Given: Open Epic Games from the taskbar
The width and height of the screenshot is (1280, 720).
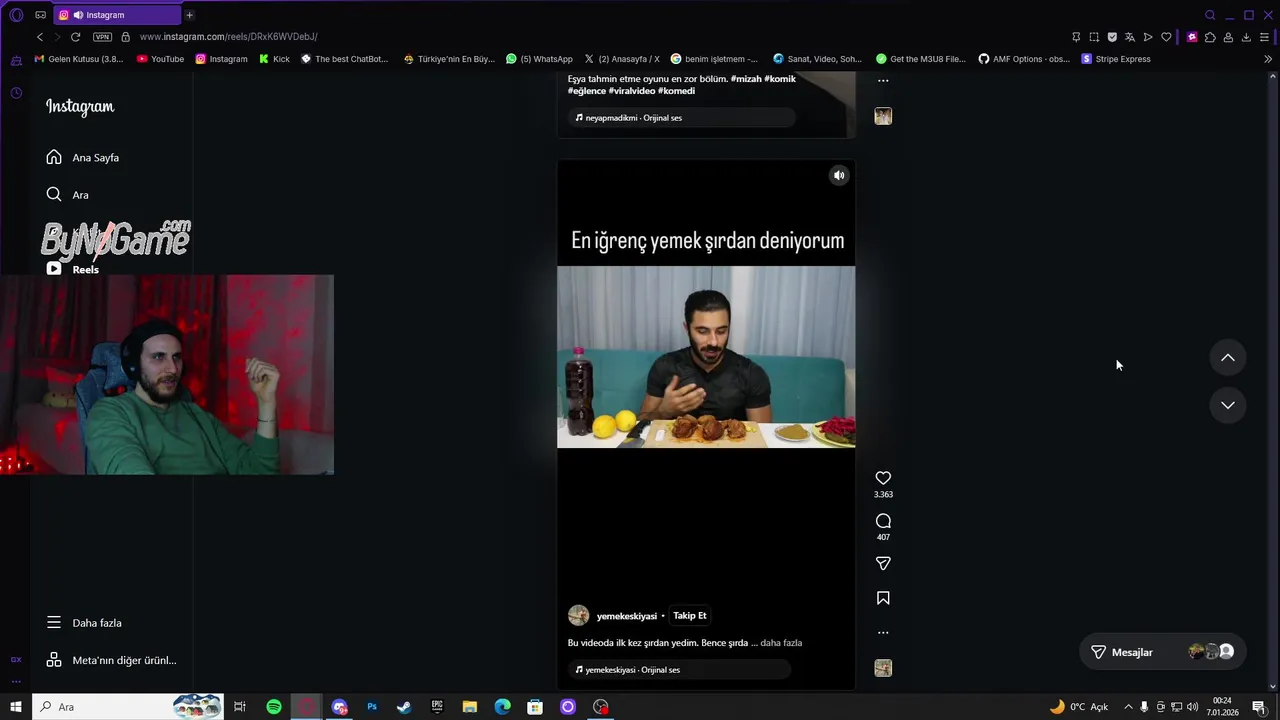Looking at the screenshot, I should 437,707.
